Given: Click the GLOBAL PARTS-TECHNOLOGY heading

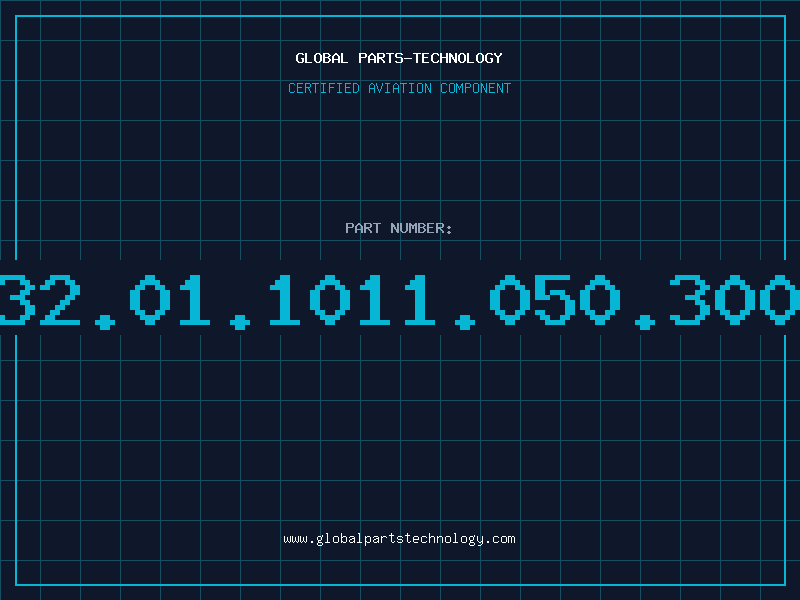Looking at the screenshot, I should point(399,58).
